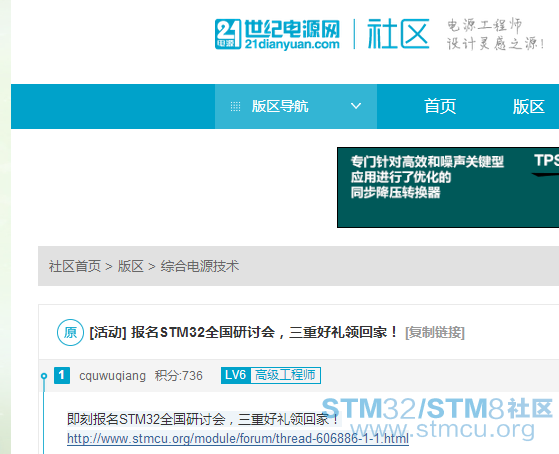Click the 社区首页 breadcrumb link
The image size is (559, 454).
click(75, 266)
